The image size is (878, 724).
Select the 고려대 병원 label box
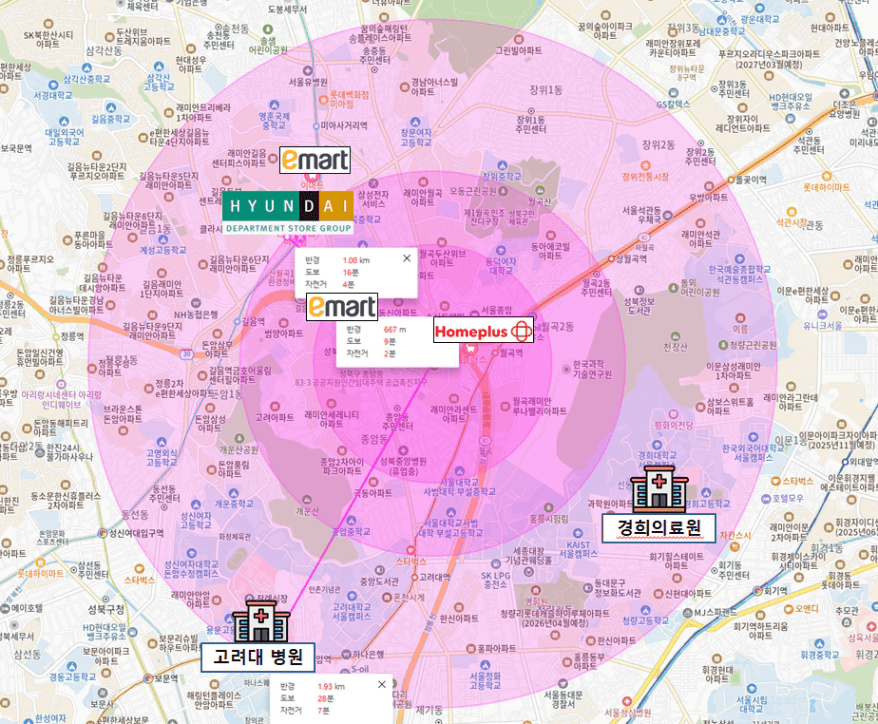click(x=258, y=657)
